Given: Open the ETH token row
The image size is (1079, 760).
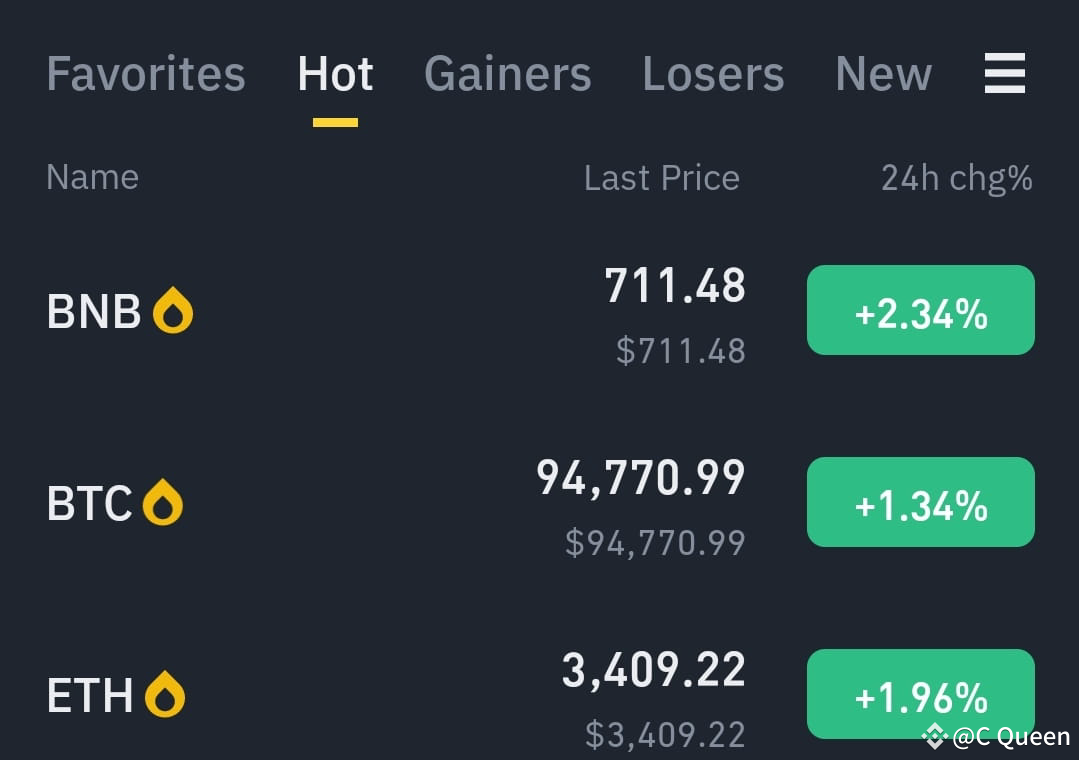Looking at the screenshot, I should (x=90, y=694).
